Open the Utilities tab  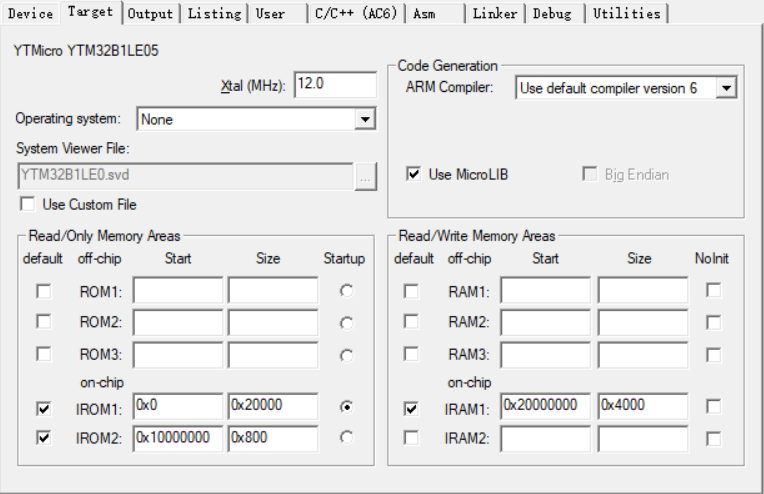click(626, 13)
